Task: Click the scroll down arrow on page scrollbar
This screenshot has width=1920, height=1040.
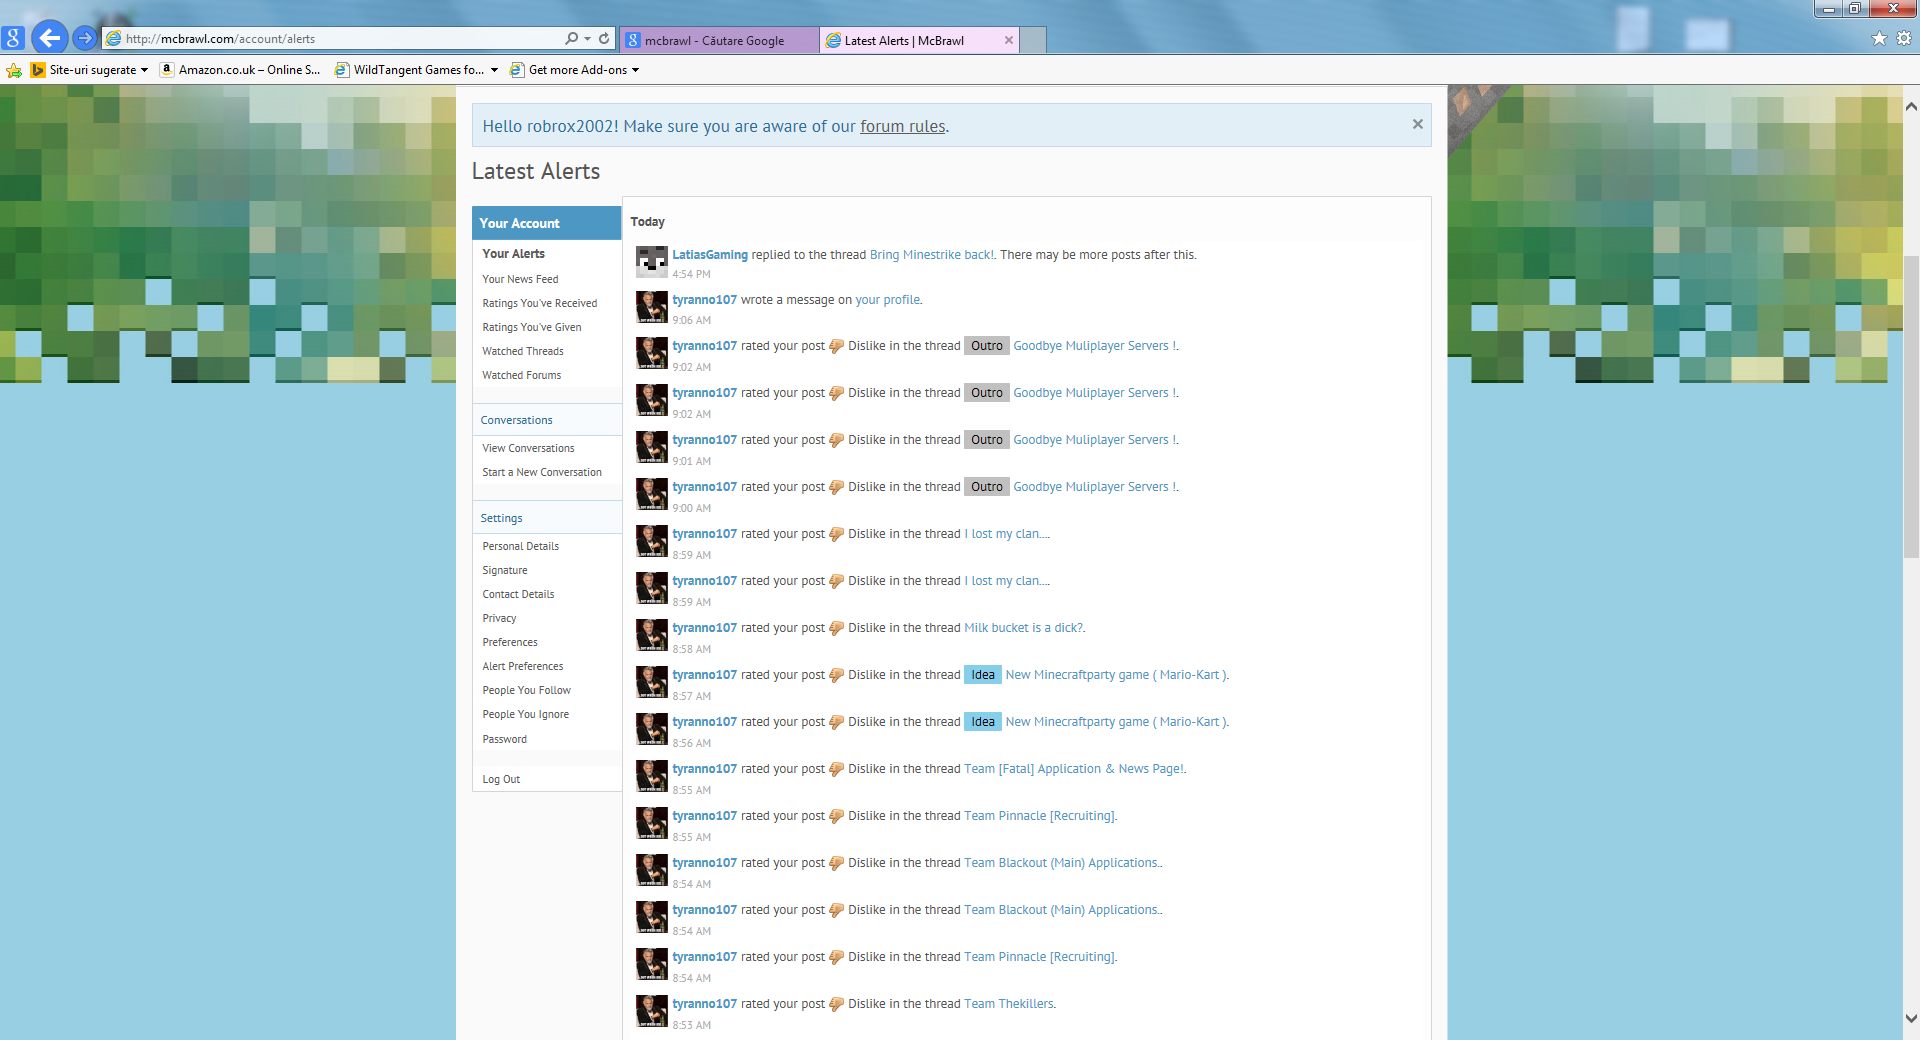Action: 1911,1019
